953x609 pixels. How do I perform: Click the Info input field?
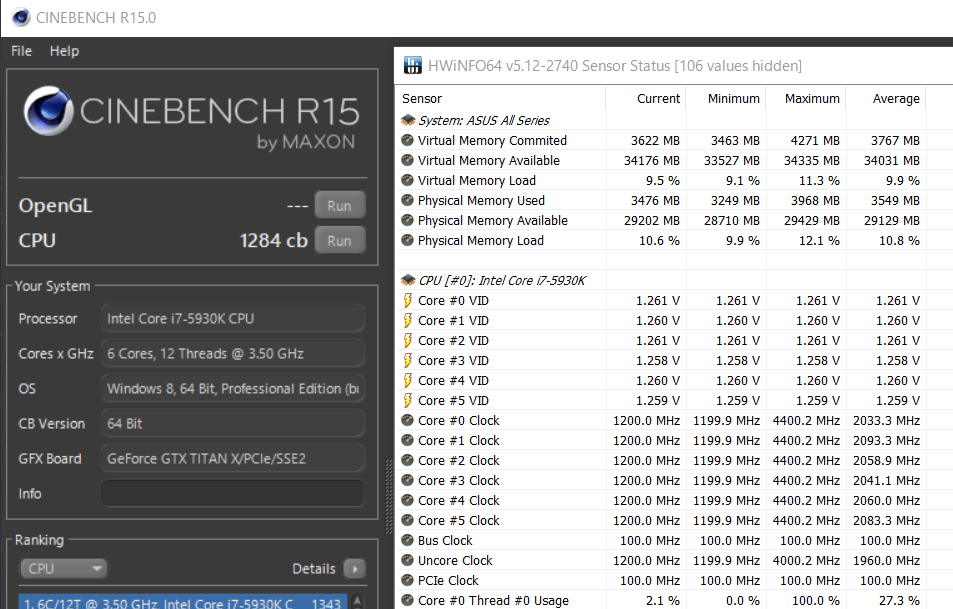pos(233,494)
